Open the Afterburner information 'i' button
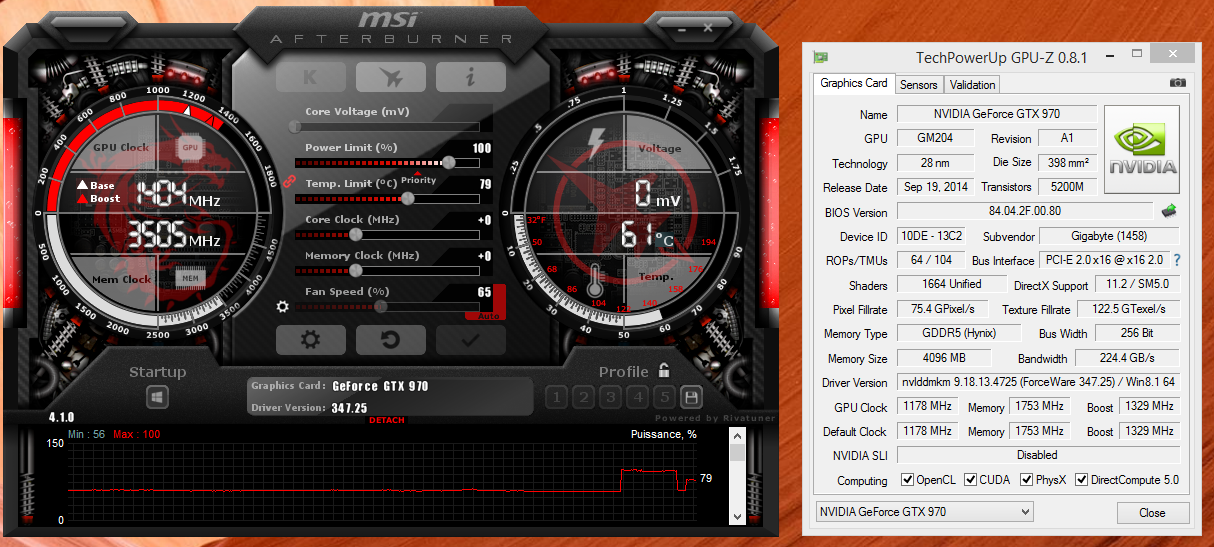The height and width of the screenshot is (547, 1214). tap(470, 76)
